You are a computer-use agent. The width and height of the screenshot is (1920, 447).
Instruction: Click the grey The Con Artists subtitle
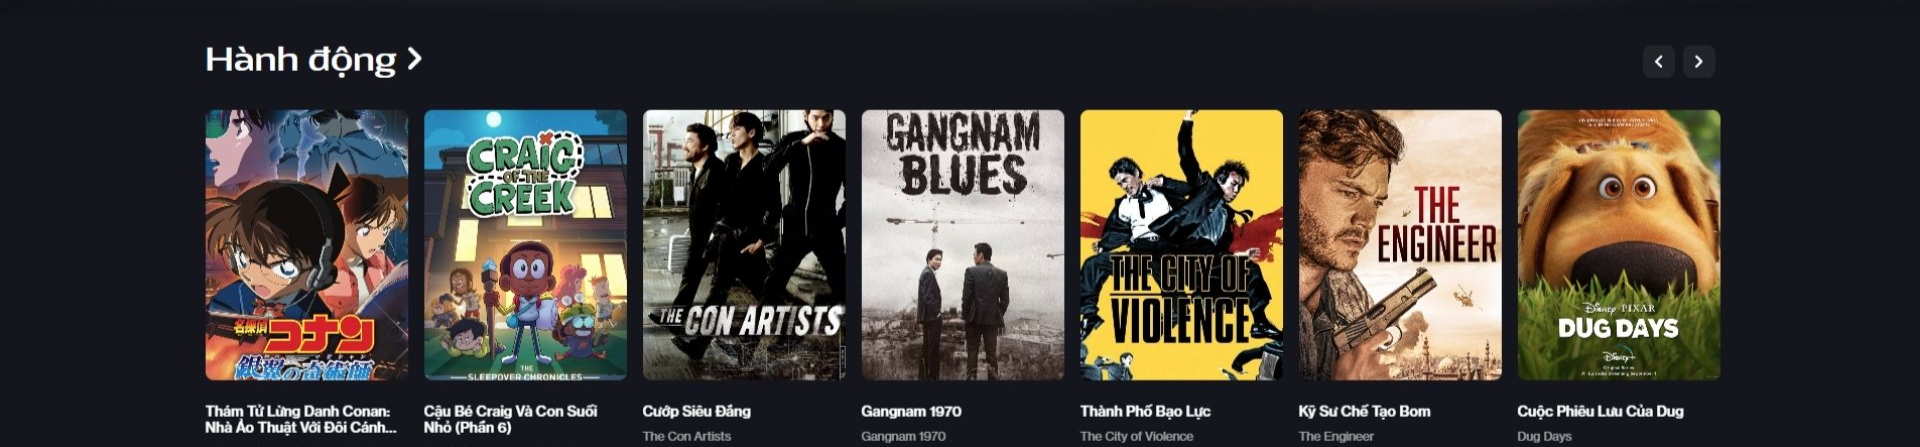click(x=687, y=436)
